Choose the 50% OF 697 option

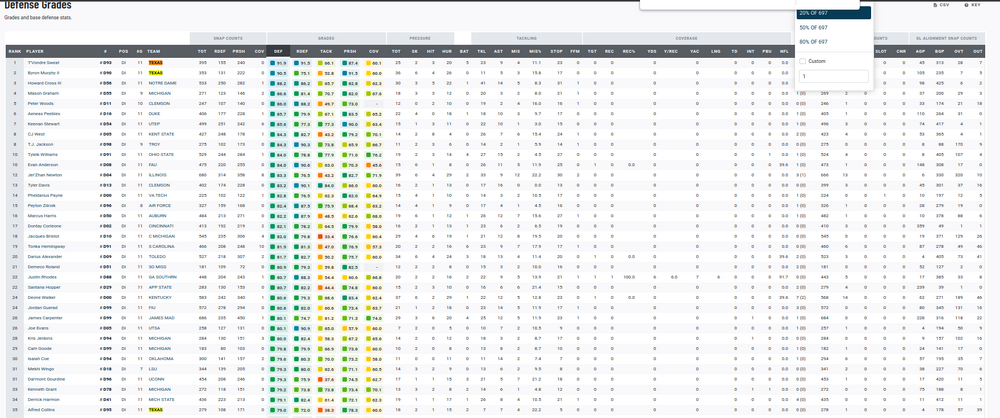pos(813,27)
